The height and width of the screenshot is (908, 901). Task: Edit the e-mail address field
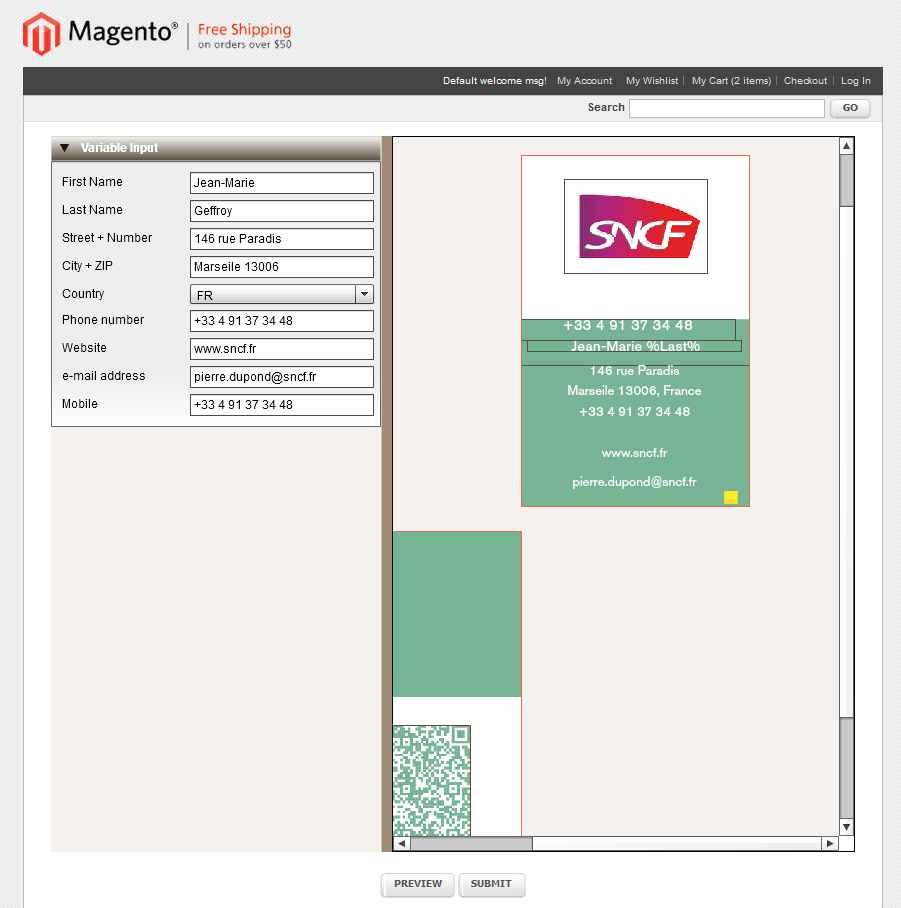[x=281, y=377]
